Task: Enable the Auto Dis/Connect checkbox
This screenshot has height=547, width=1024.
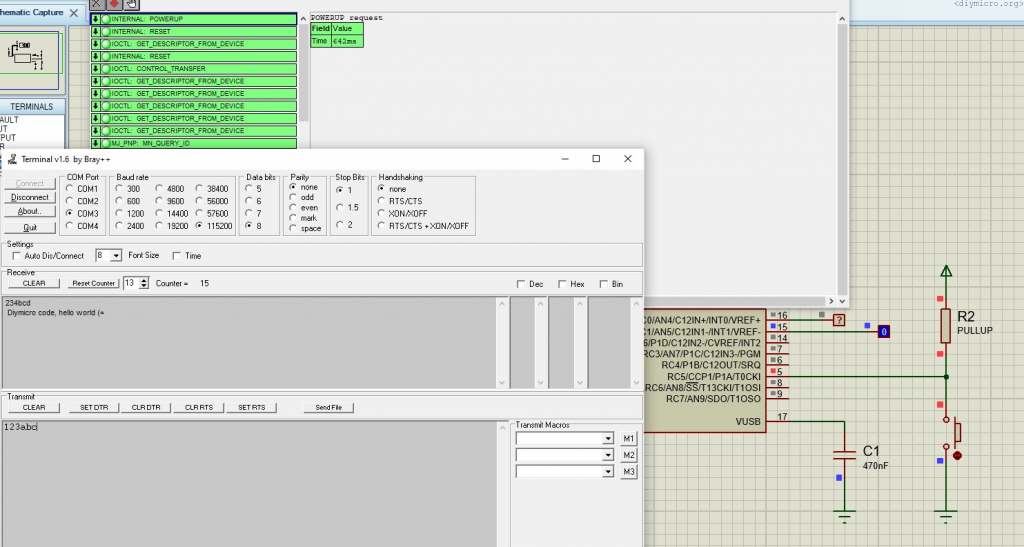Action: click(16, 256)
